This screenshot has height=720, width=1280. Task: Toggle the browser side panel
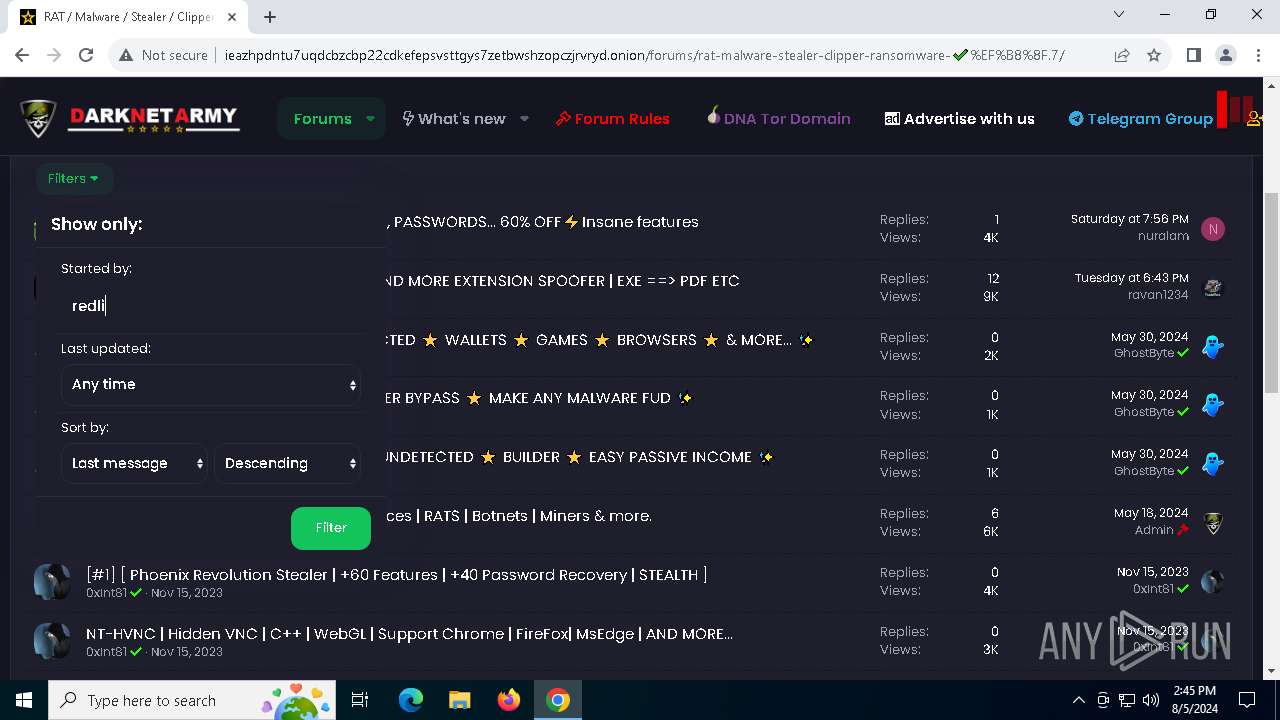(1193, 55)
